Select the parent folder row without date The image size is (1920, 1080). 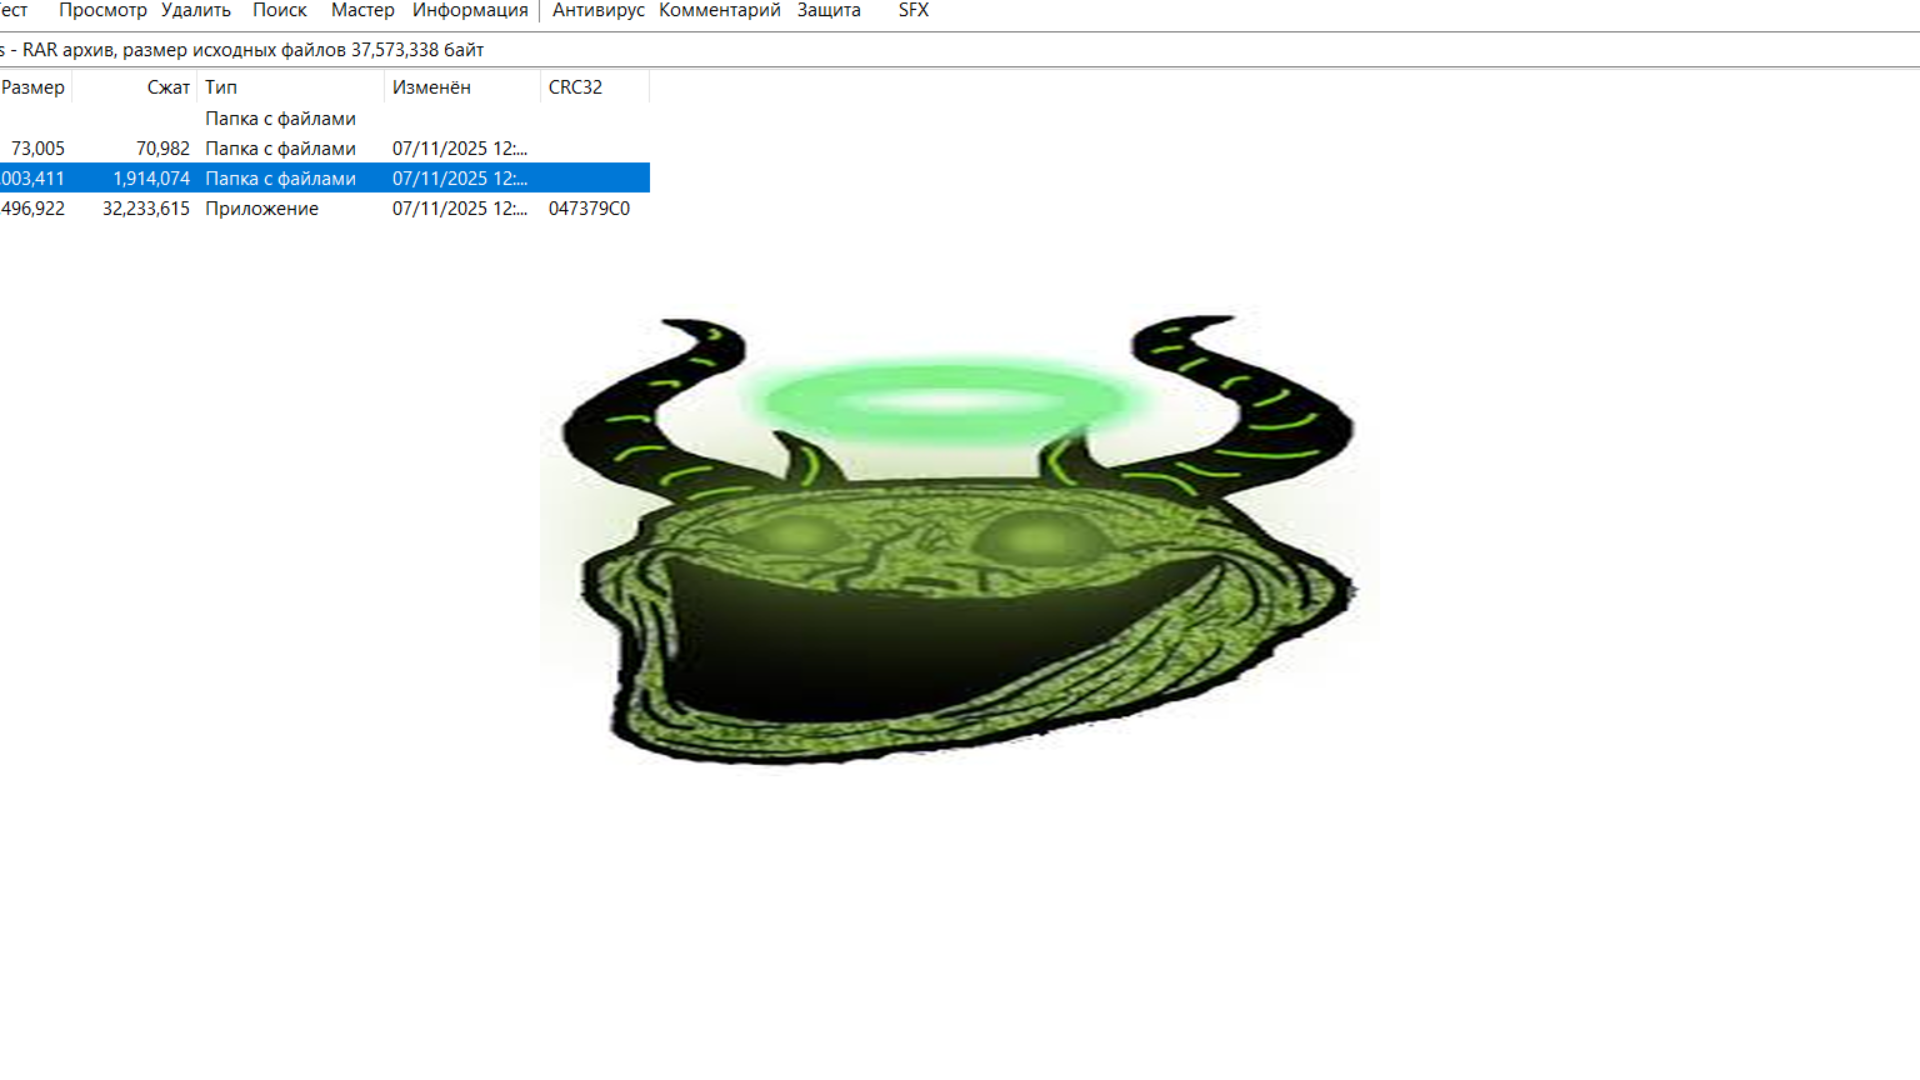tap(280, 118)
